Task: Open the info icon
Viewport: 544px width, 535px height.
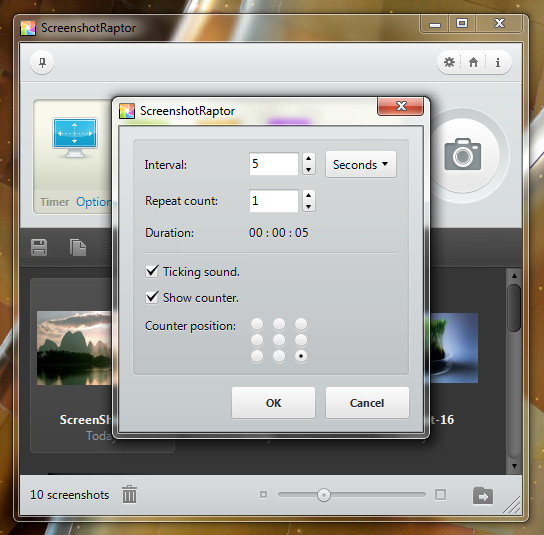Action: [498, 62]
